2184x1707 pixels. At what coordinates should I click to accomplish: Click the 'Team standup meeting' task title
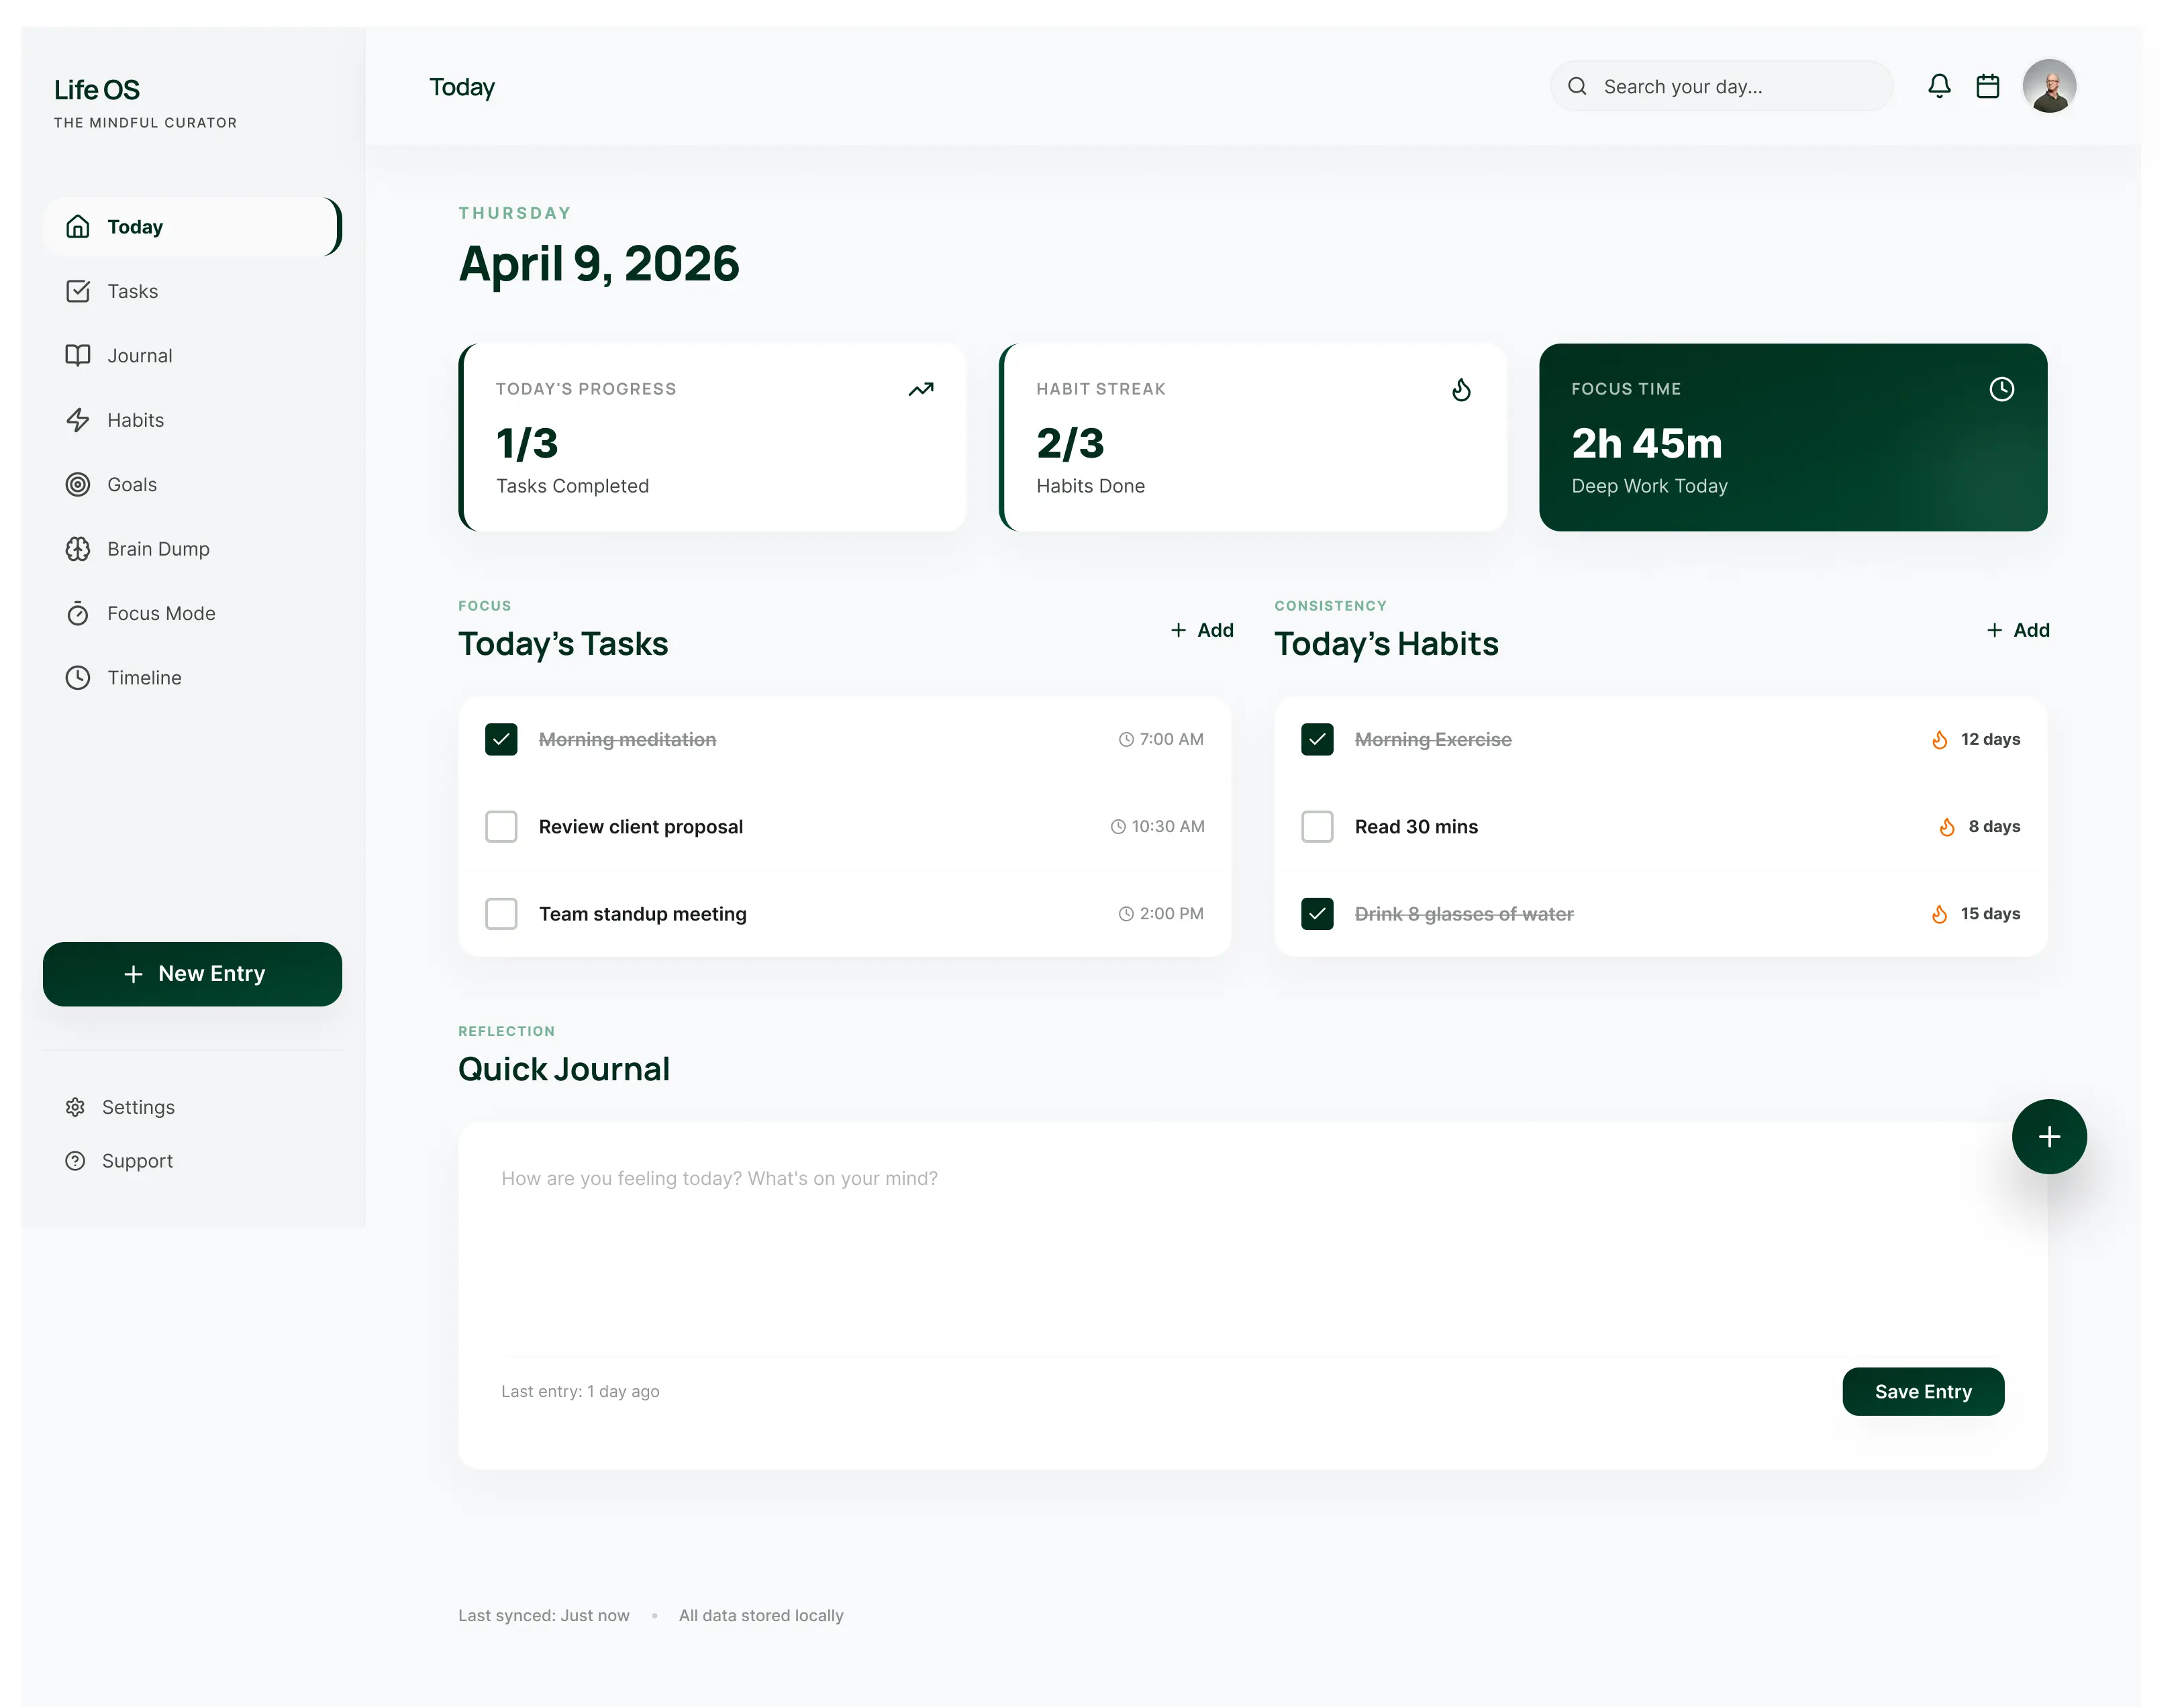643,914
